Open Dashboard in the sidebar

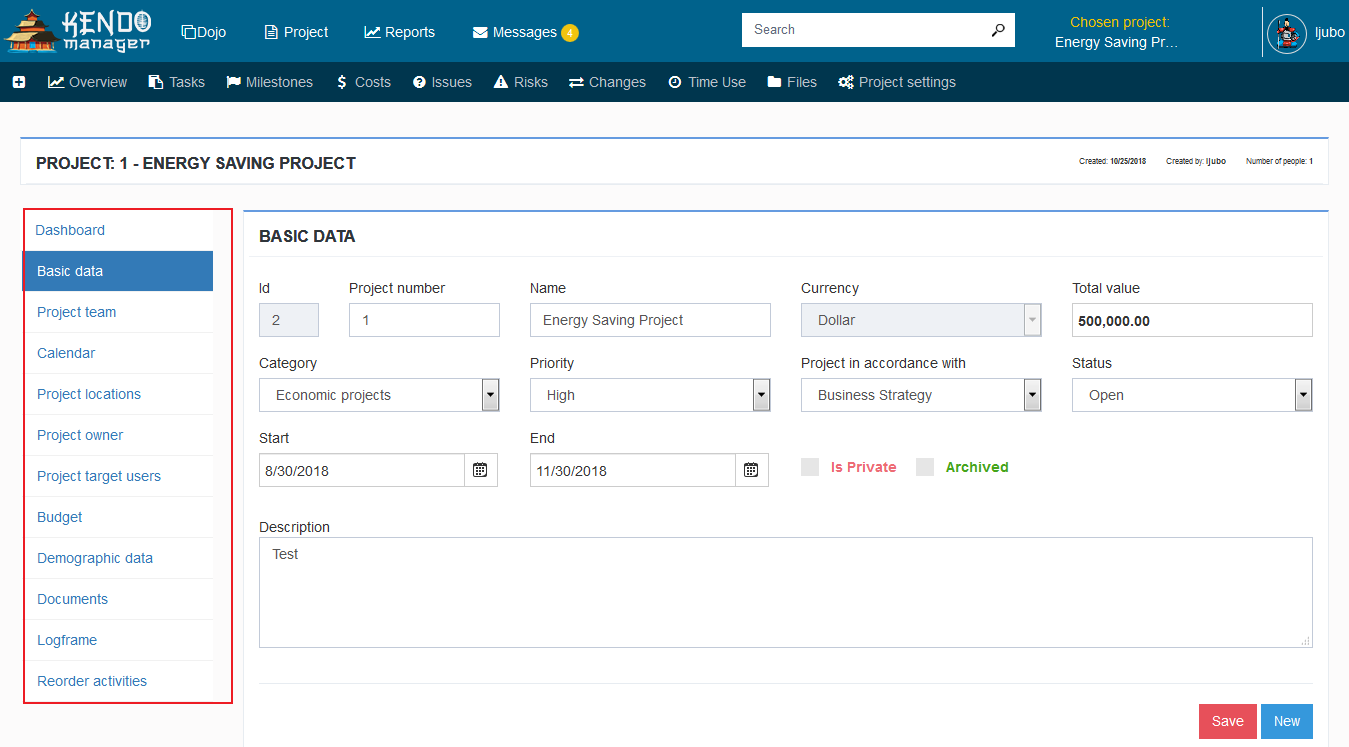118,230
